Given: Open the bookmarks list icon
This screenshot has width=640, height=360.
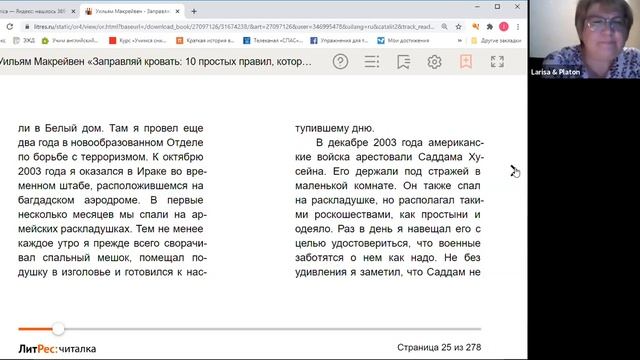Looking at the screenshot, I should coord(403,62).
